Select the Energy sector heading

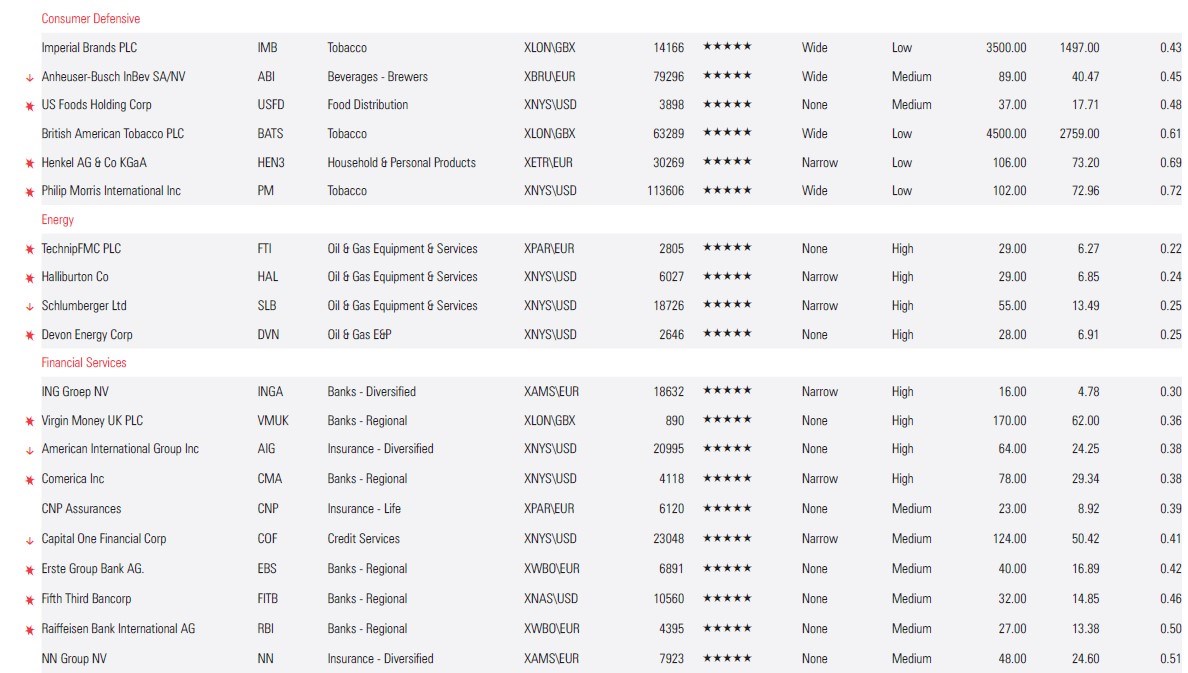(x=57, y=220)
